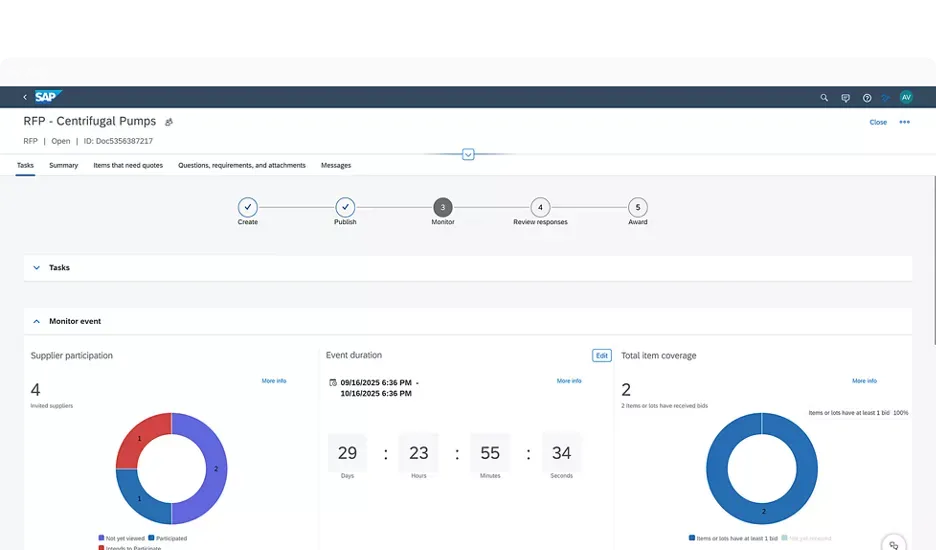Screen dimensions: 936x550
Task: Click the 23 Hours countdown box
Action: tap(418, 453)
